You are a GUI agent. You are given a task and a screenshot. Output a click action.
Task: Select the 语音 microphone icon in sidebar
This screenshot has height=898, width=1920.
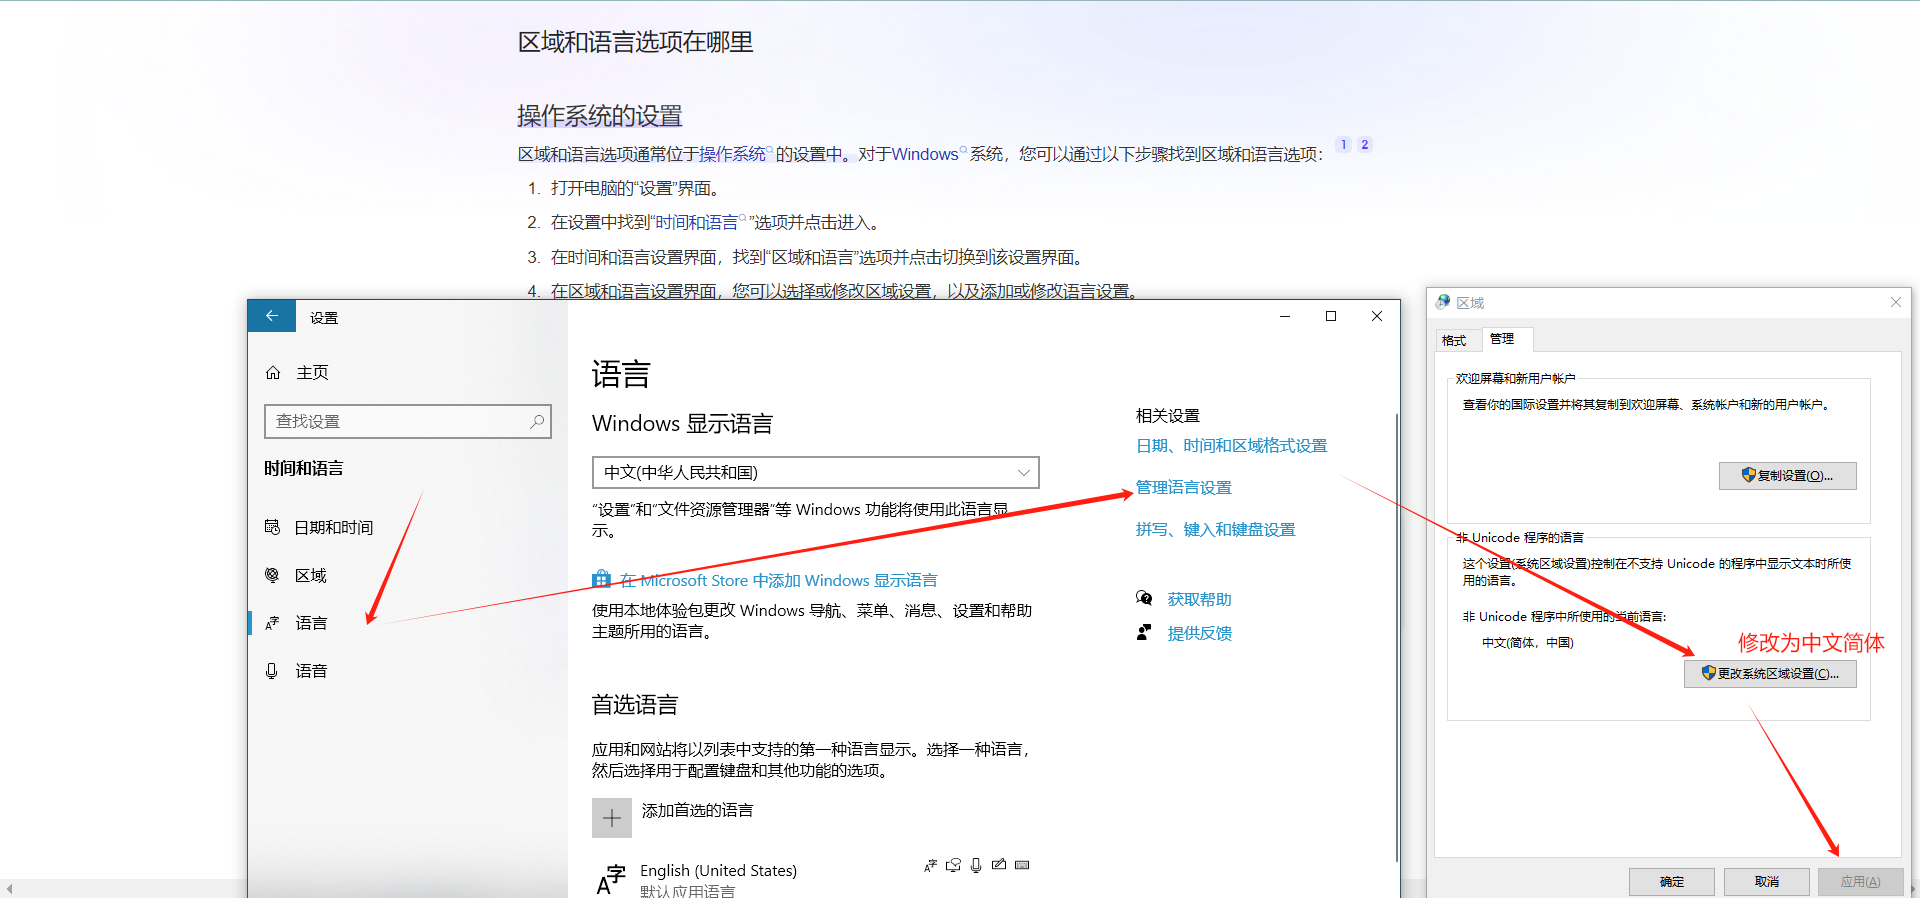coord(272,671)
